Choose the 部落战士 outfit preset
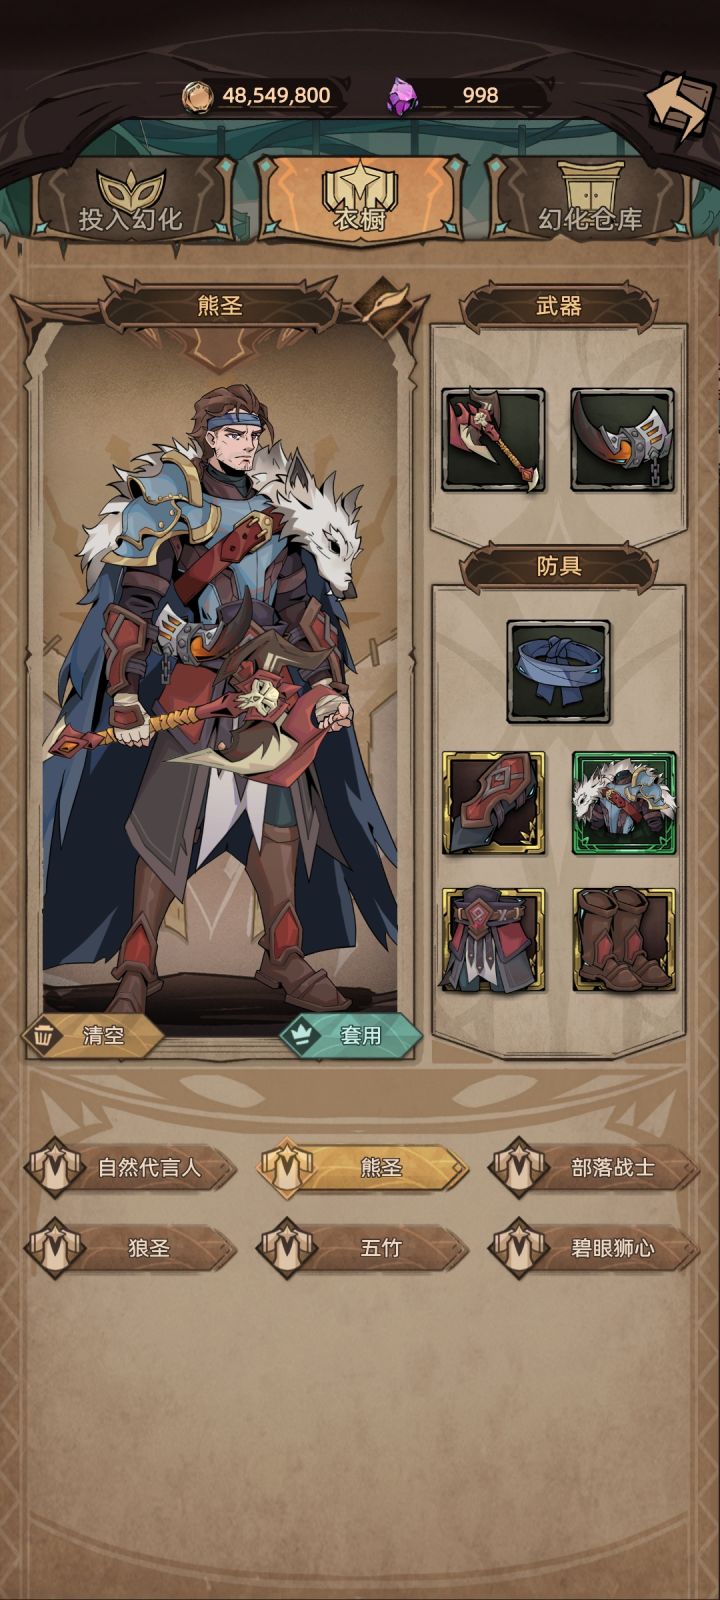The width and height of the screenshot is (720, 1600). pyautogui.click(x=594, y=1167)
